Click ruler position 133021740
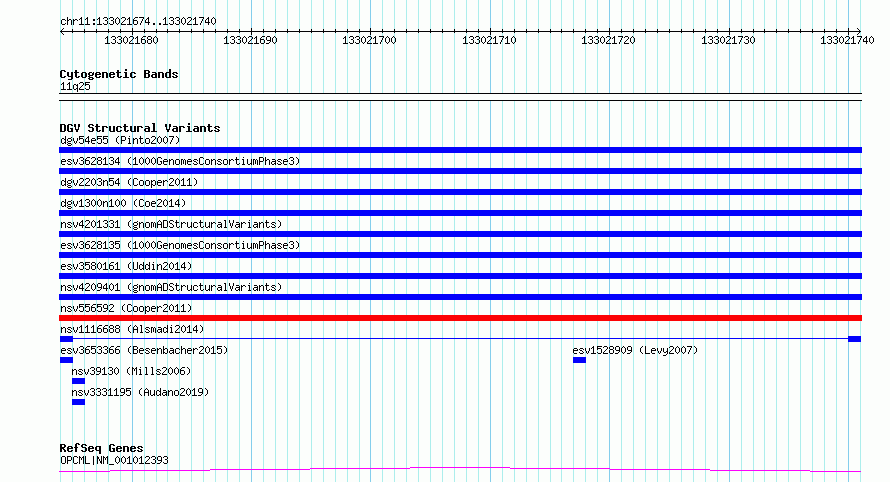The image size is (890, 482). point(847,40)
